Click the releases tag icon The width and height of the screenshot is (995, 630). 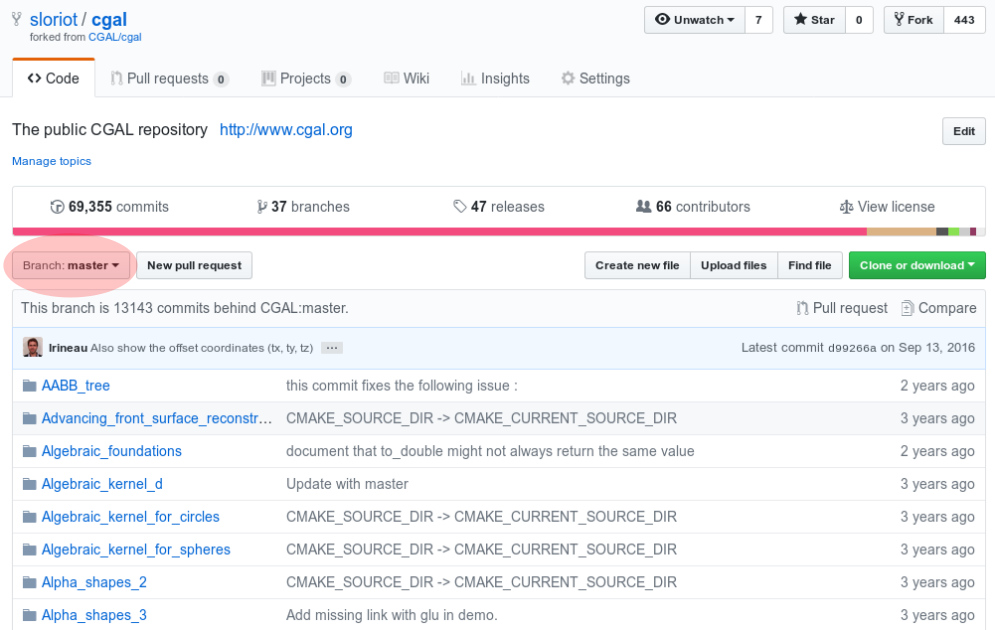459,207
